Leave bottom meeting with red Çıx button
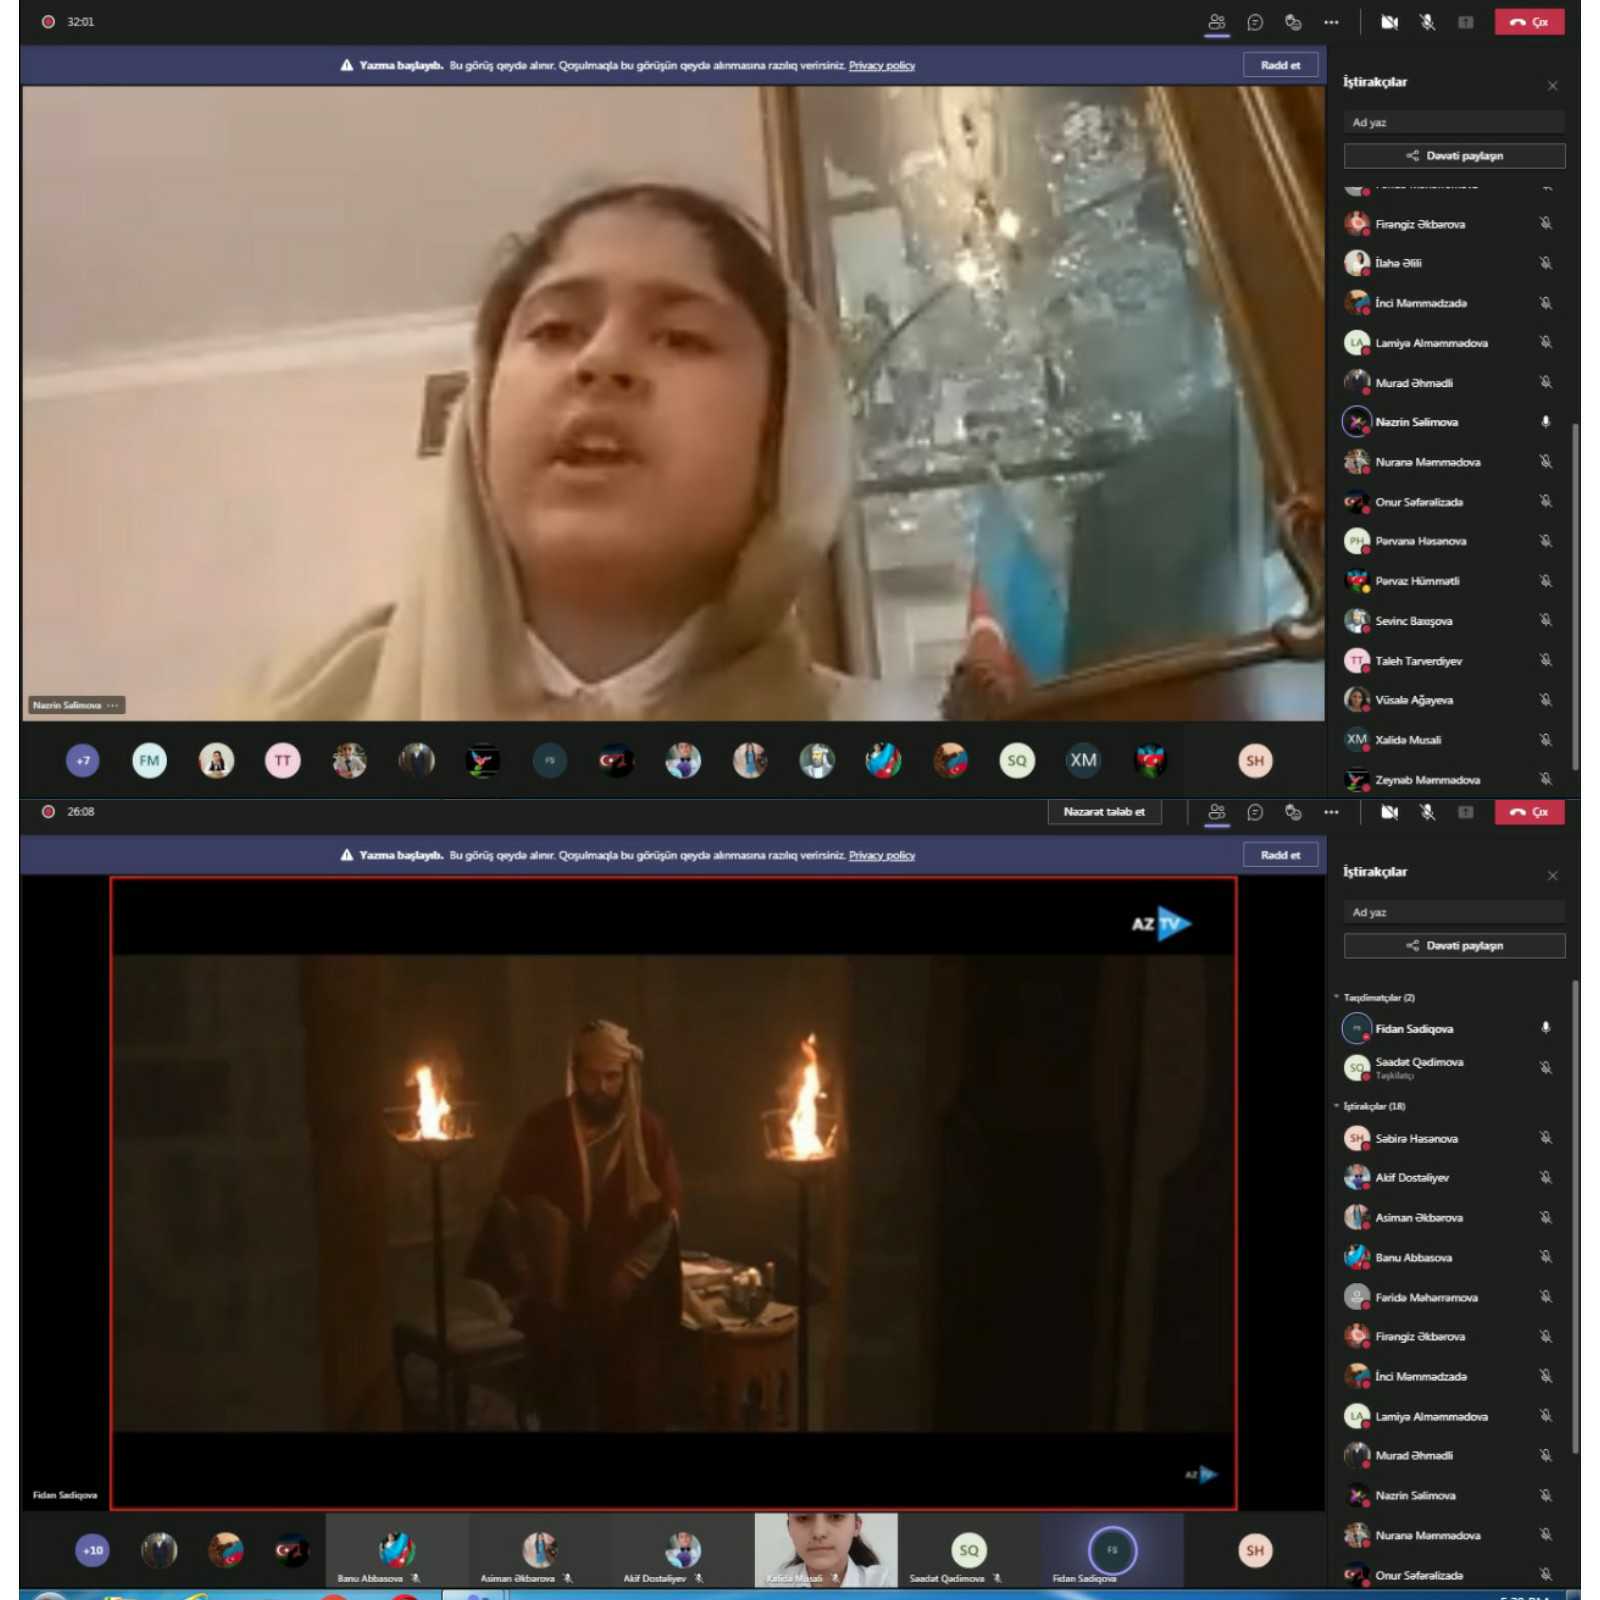The height and width of the screenshot is (1600, 1600). 1529,812
